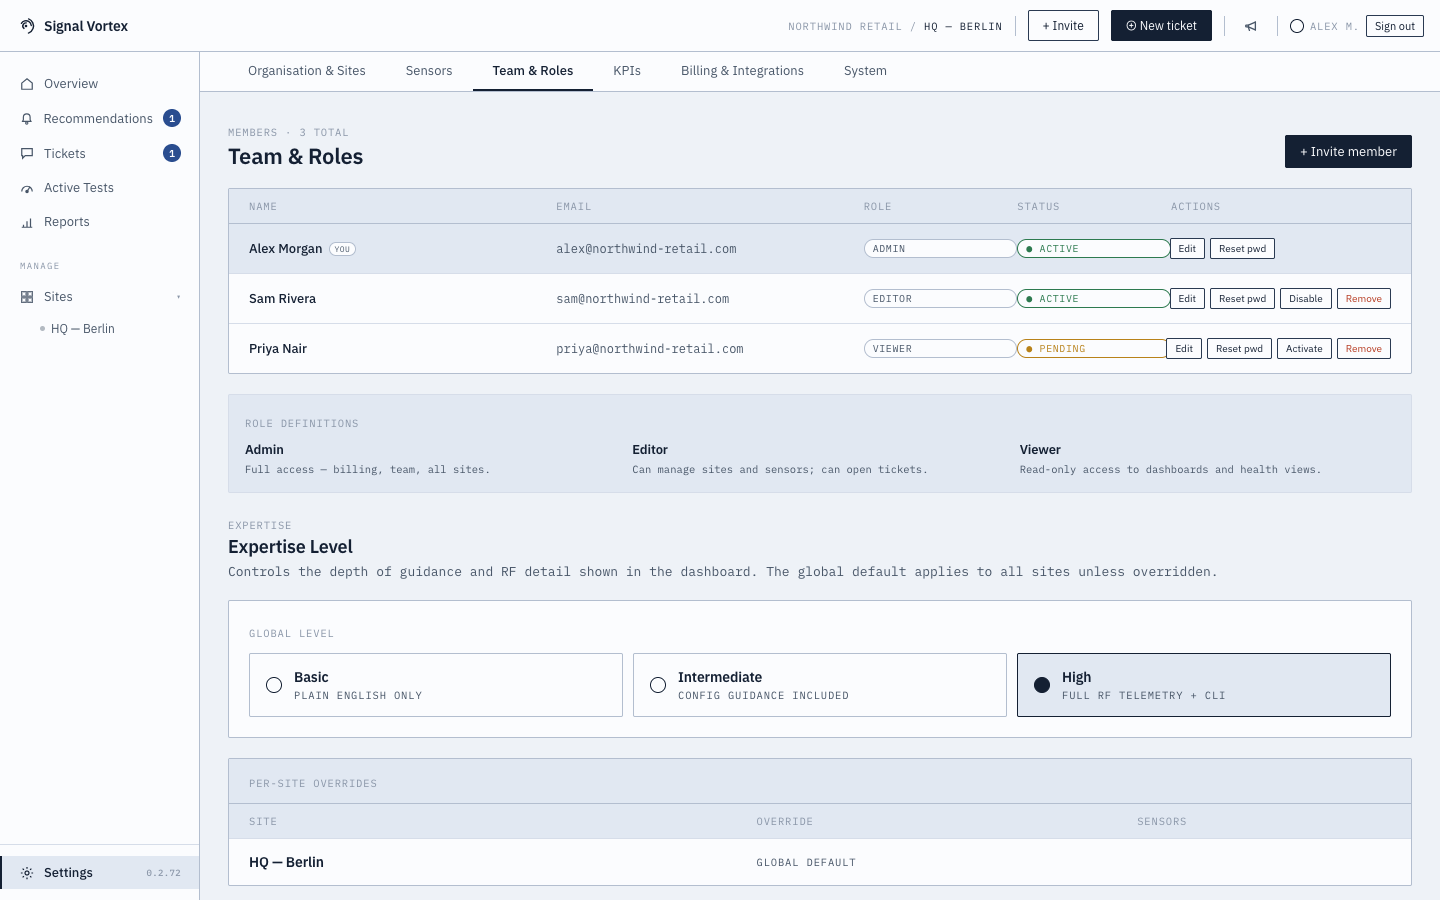Open Priya Nair's VIEWER role dropdown
The image size is (1440, 900).
(940, 349)
